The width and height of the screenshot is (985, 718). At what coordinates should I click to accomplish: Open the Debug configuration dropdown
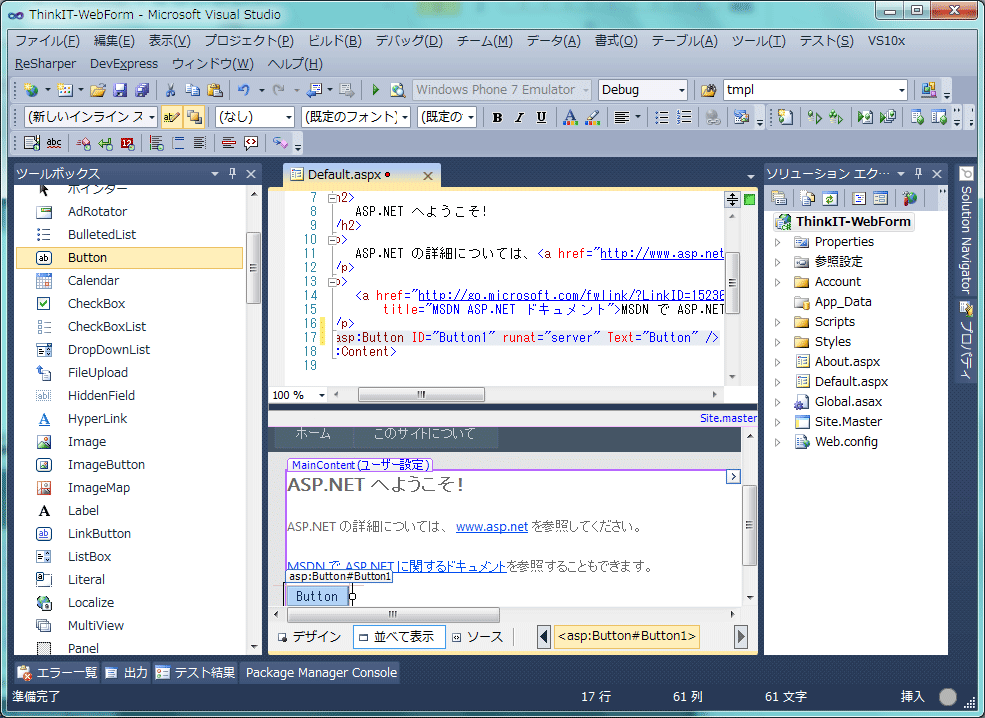click(x=681, y=90)
